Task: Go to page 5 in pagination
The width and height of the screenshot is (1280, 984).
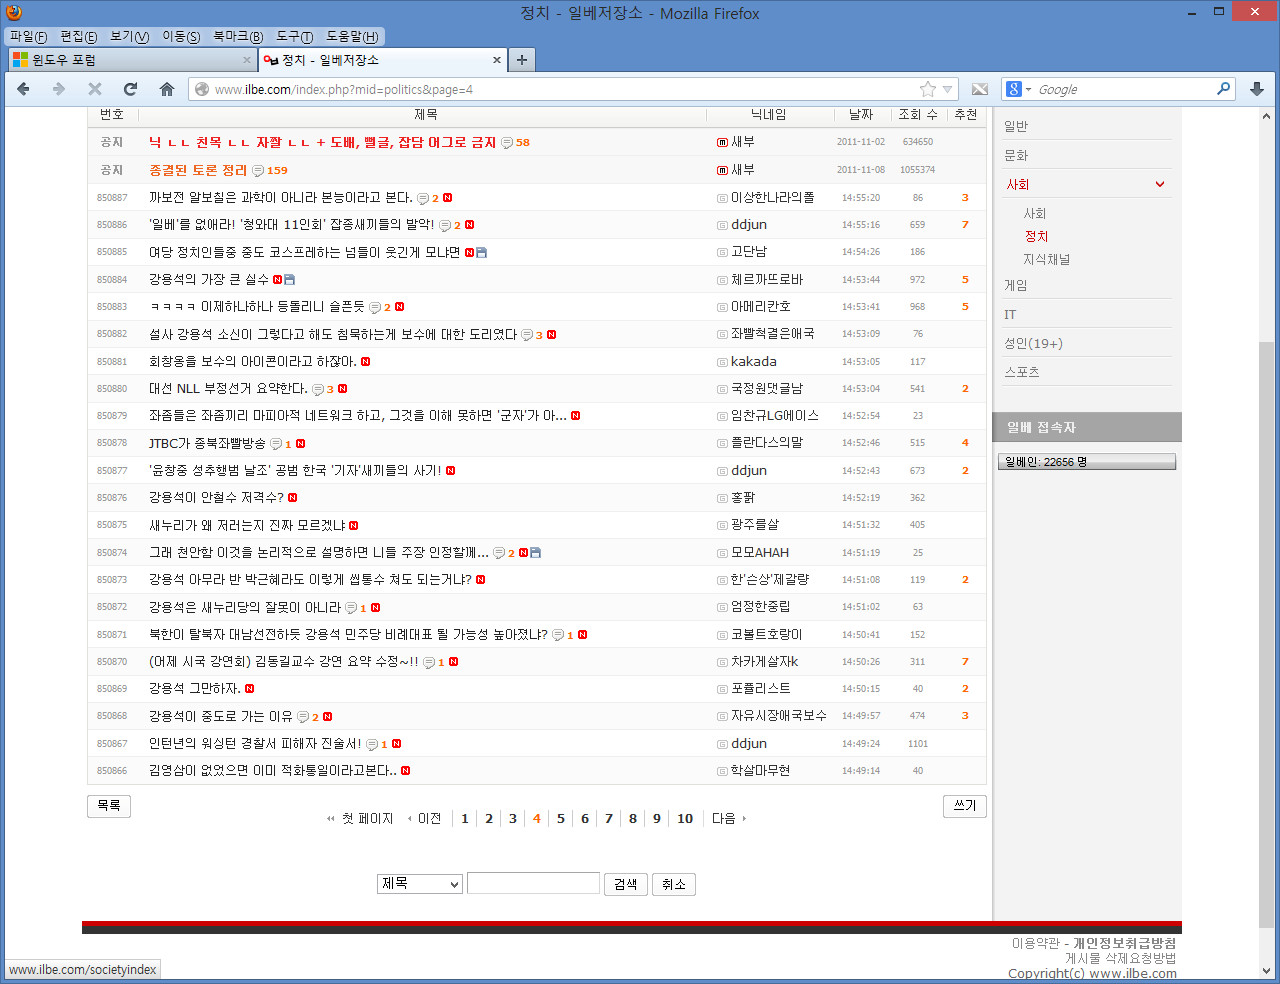Action: tap(561, 819)
